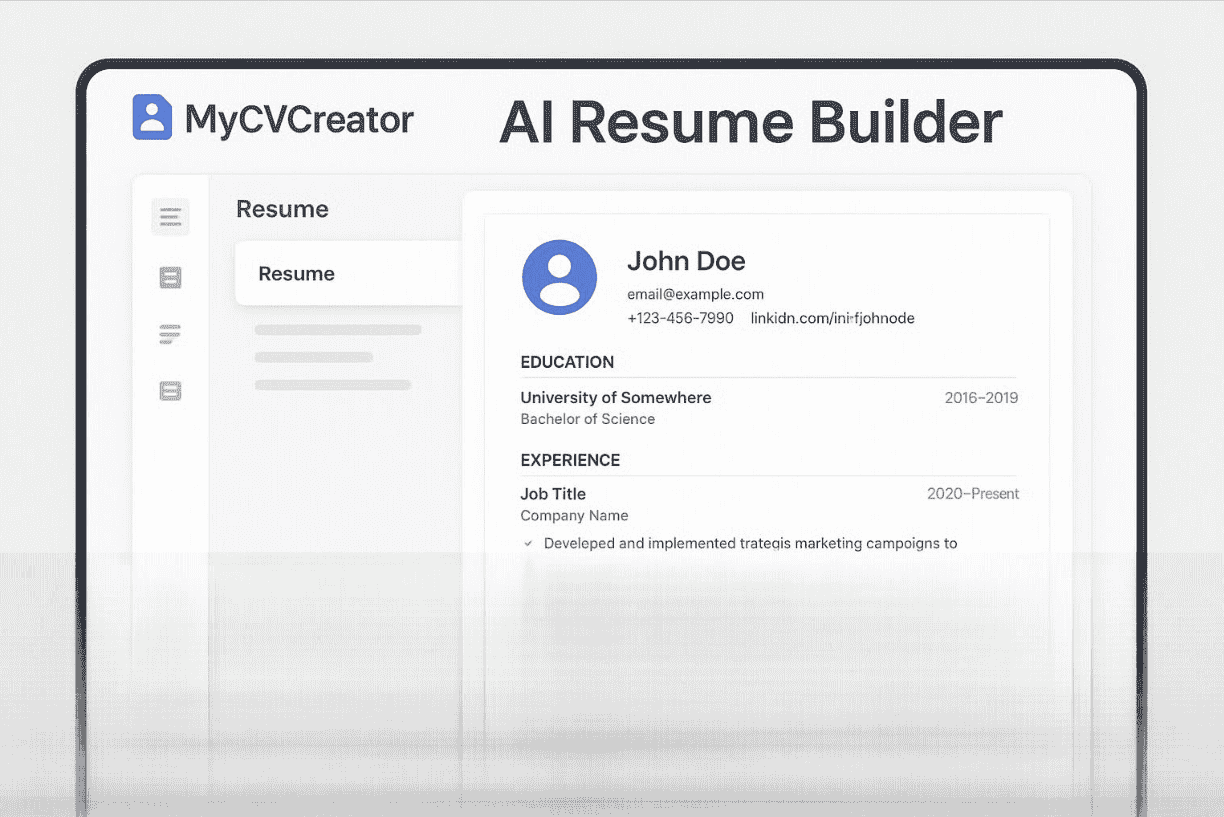This screenshot has width=1224, height=817.
Task: Click the AI Resume Builder title
Action: point(750,122)
